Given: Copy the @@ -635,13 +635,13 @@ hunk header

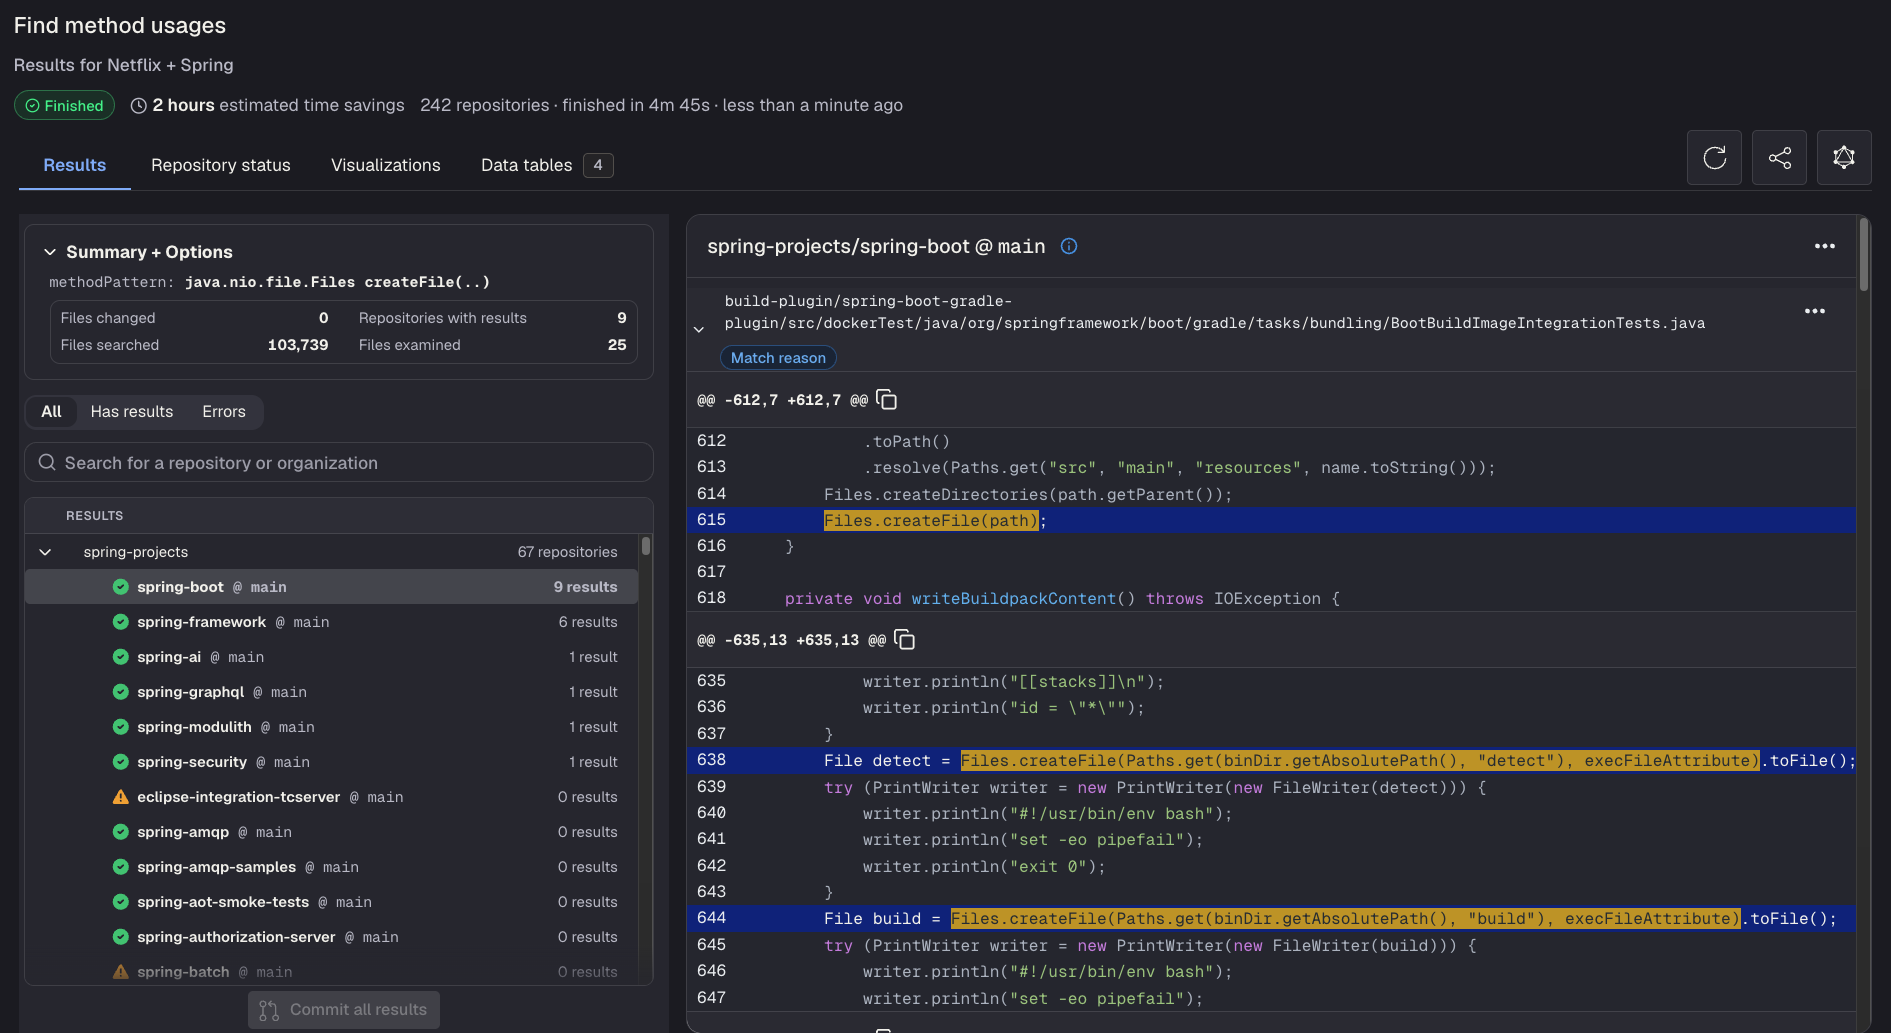Looking at the screenshot, I should point(905,639).
